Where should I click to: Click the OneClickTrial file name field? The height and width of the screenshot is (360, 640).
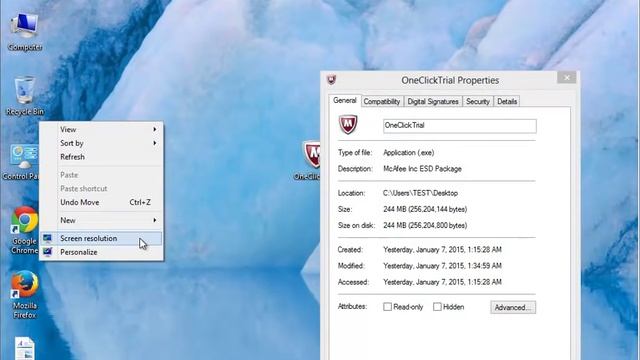[x=460, y=126]
